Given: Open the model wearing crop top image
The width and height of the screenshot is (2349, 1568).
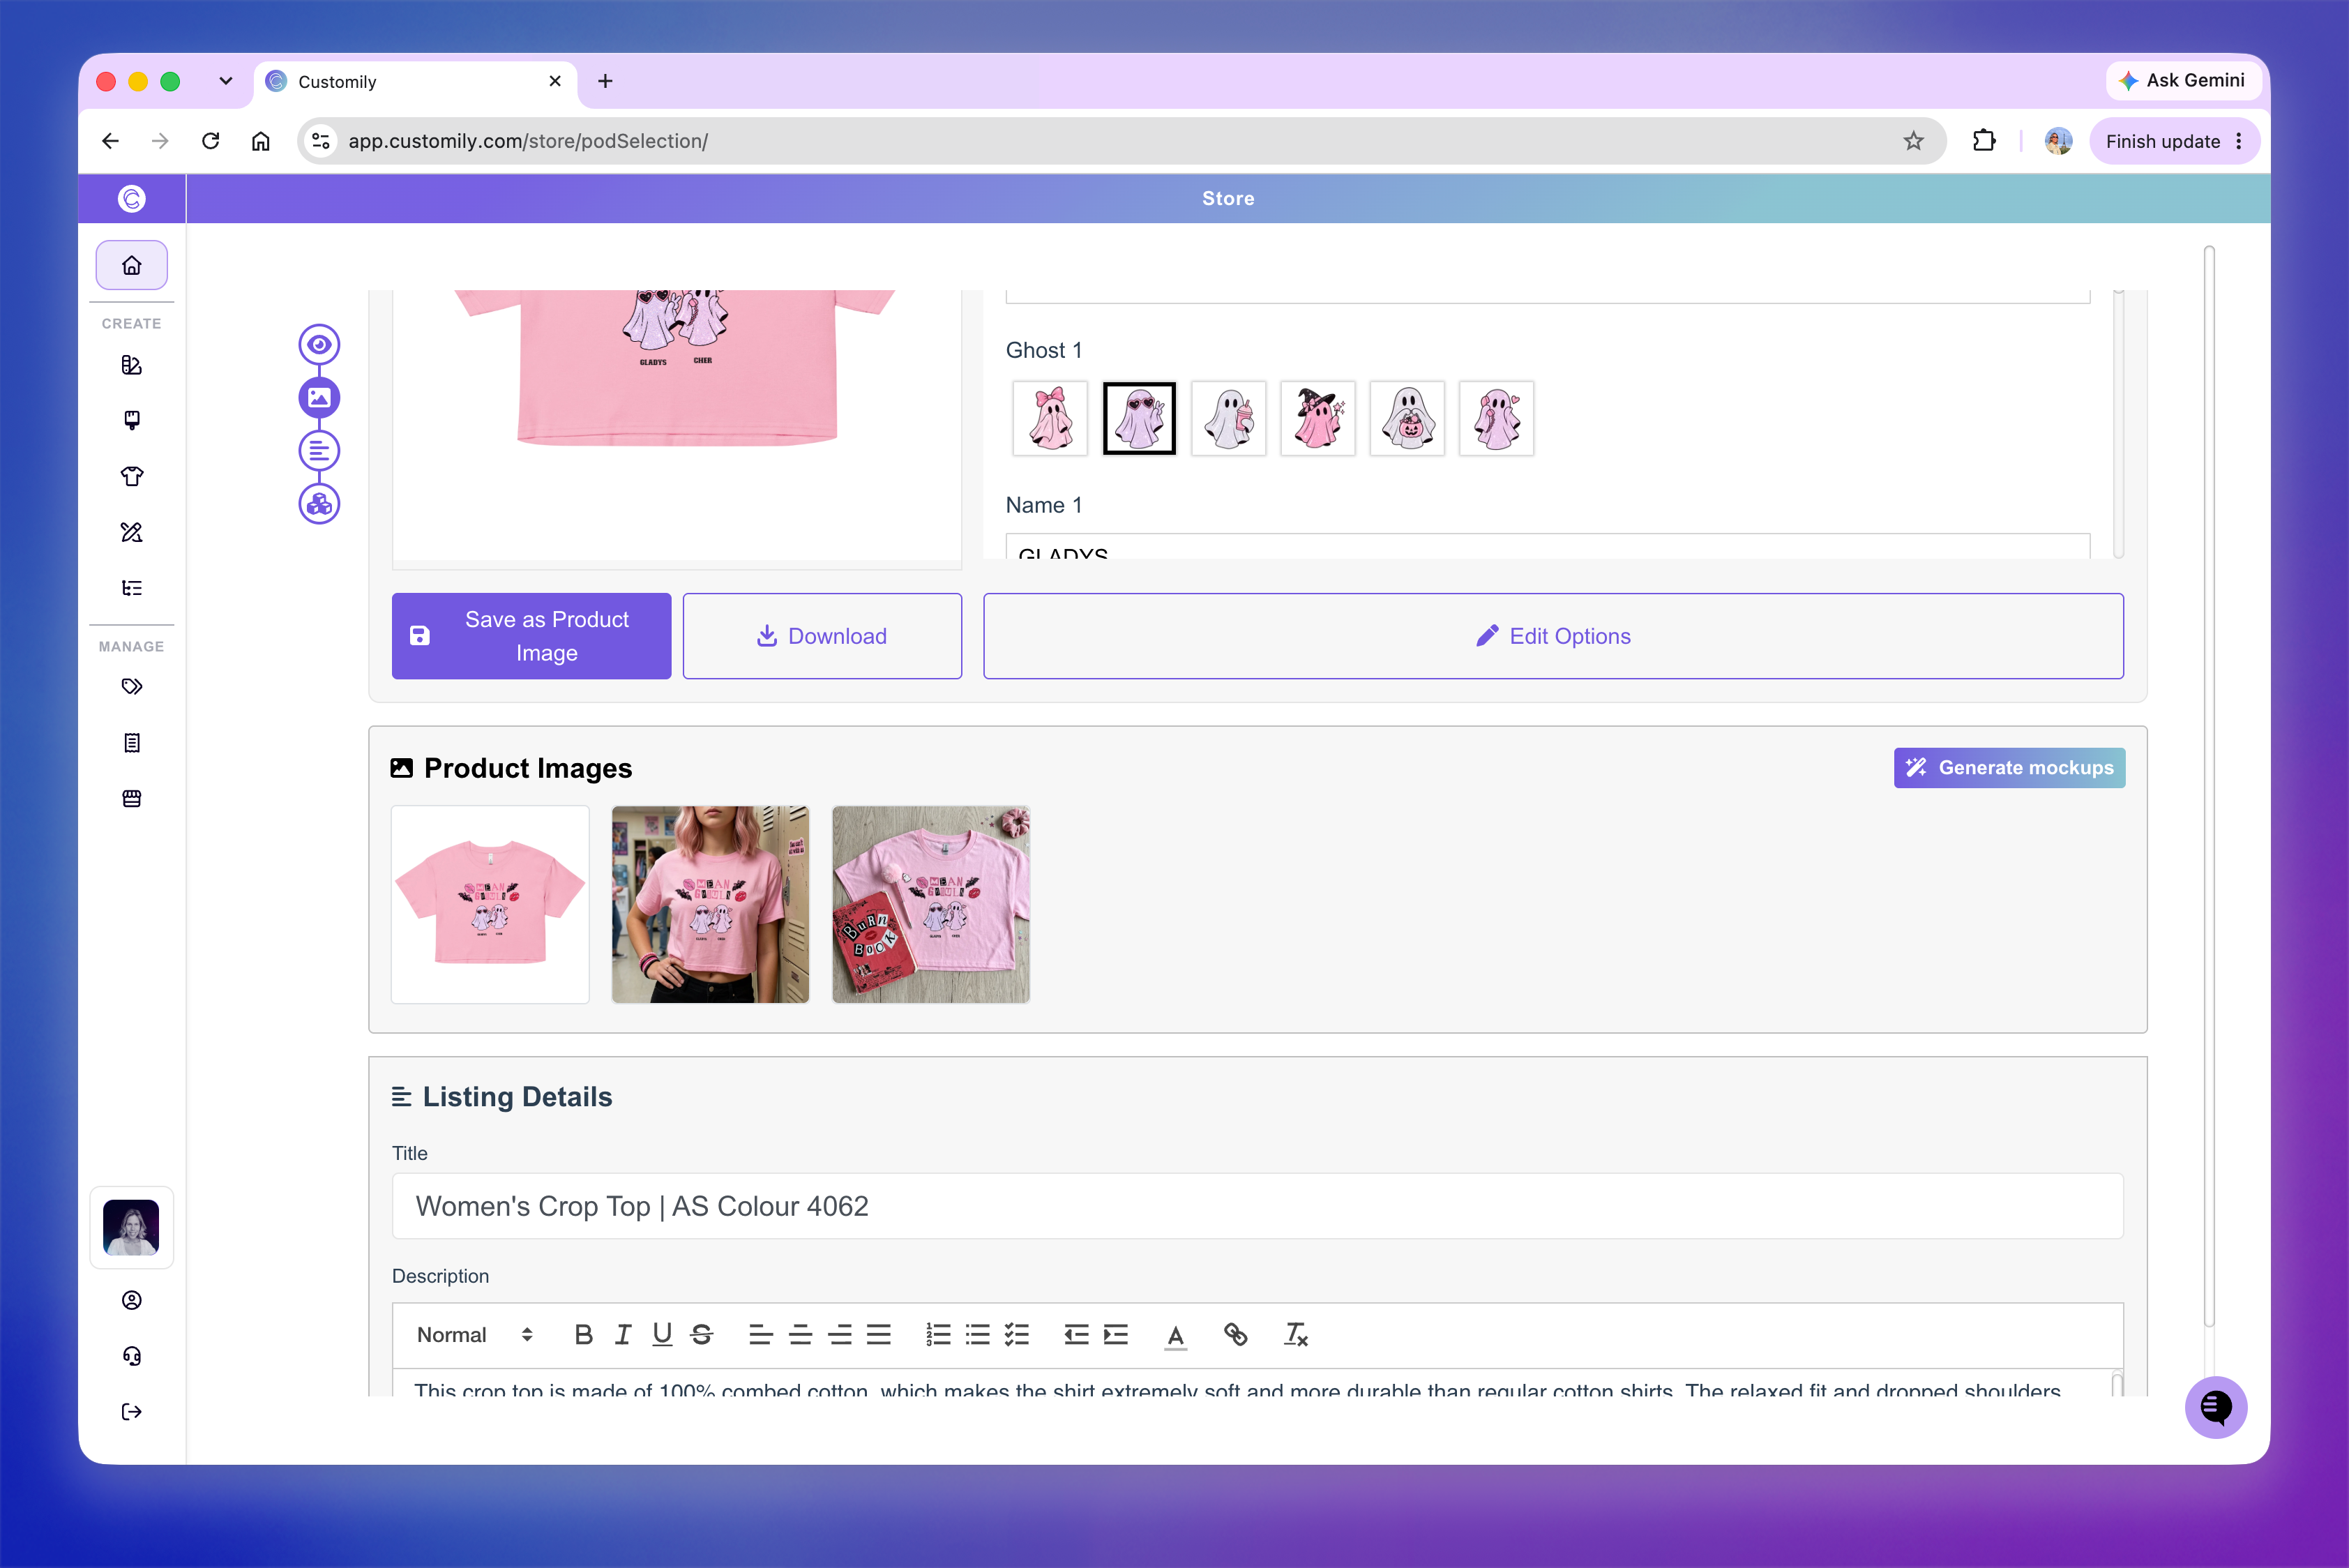Looking at the screenshot, I should coord(710,904).
